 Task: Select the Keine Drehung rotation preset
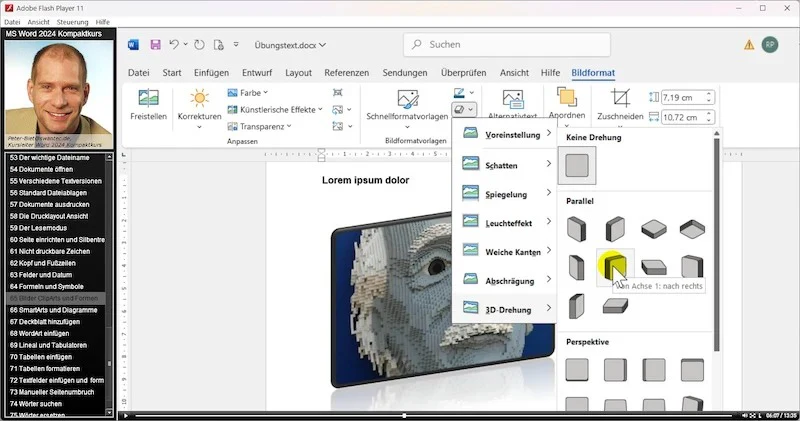point(577,164)
